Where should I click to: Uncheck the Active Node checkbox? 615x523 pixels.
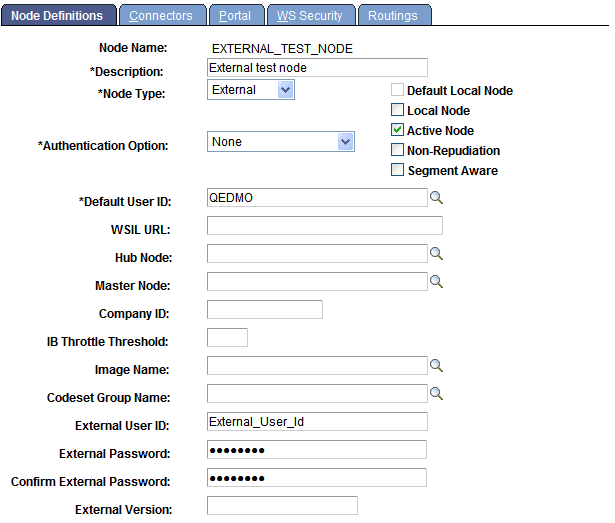(397, 130)
